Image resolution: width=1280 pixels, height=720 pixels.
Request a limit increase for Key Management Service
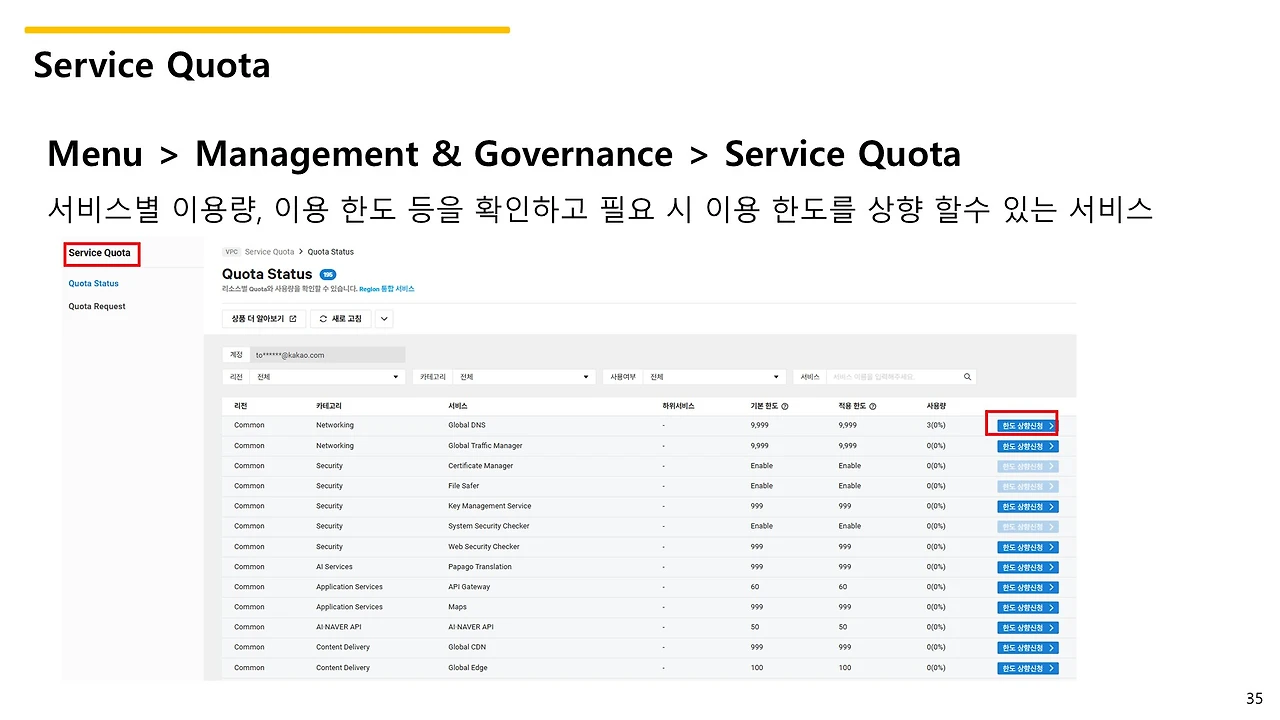click(x=1028, y=507)
